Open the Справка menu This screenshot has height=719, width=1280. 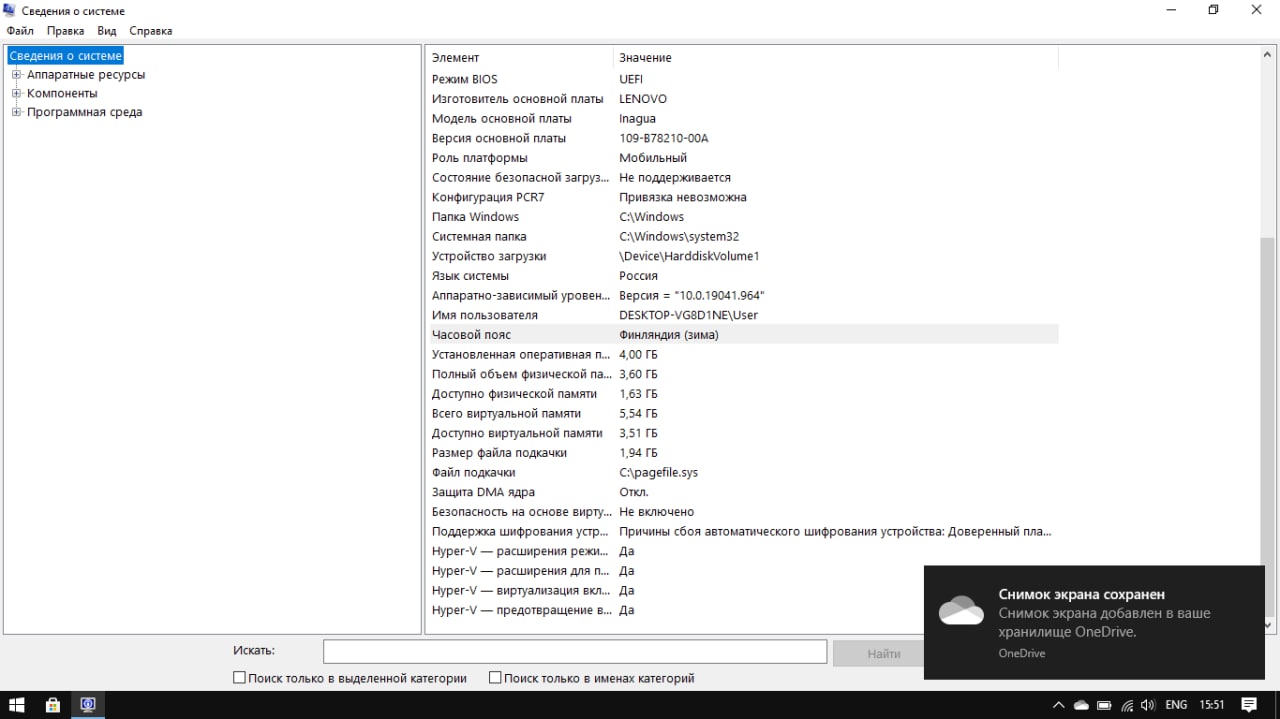pos(151,31)
